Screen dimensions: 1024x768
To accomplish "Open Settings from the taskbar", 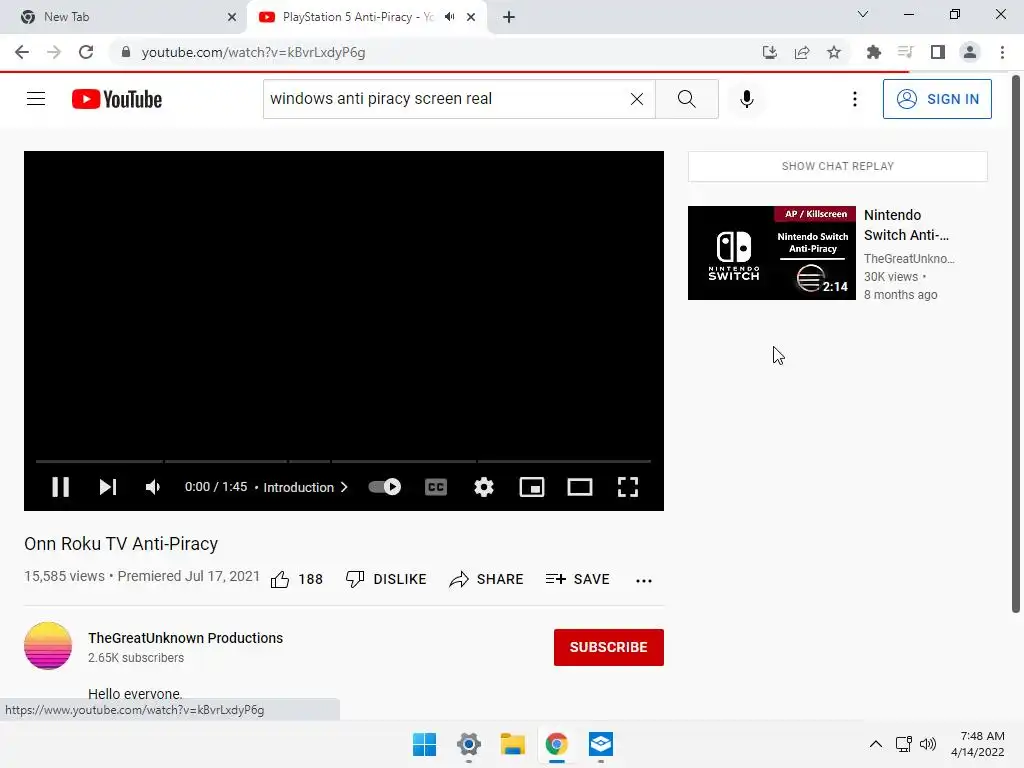I will [x=469, y=744].
